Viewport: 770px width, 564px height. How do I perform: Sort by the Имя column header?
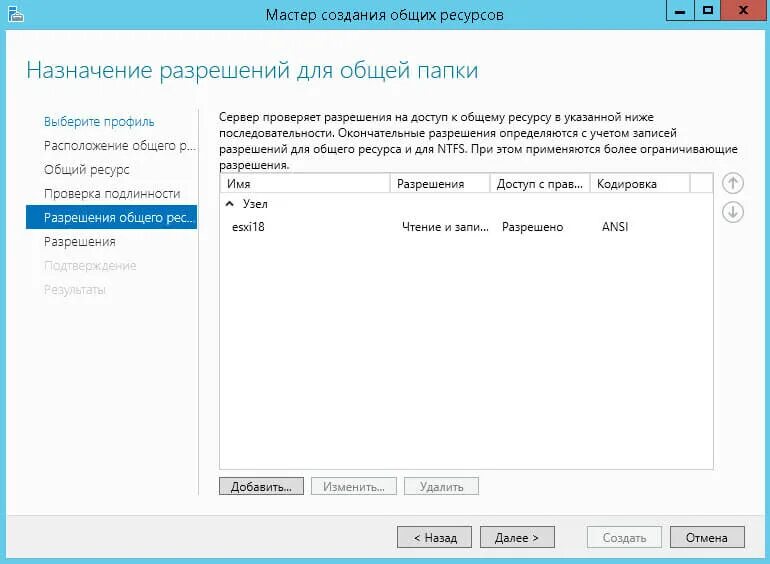[305, 184]
